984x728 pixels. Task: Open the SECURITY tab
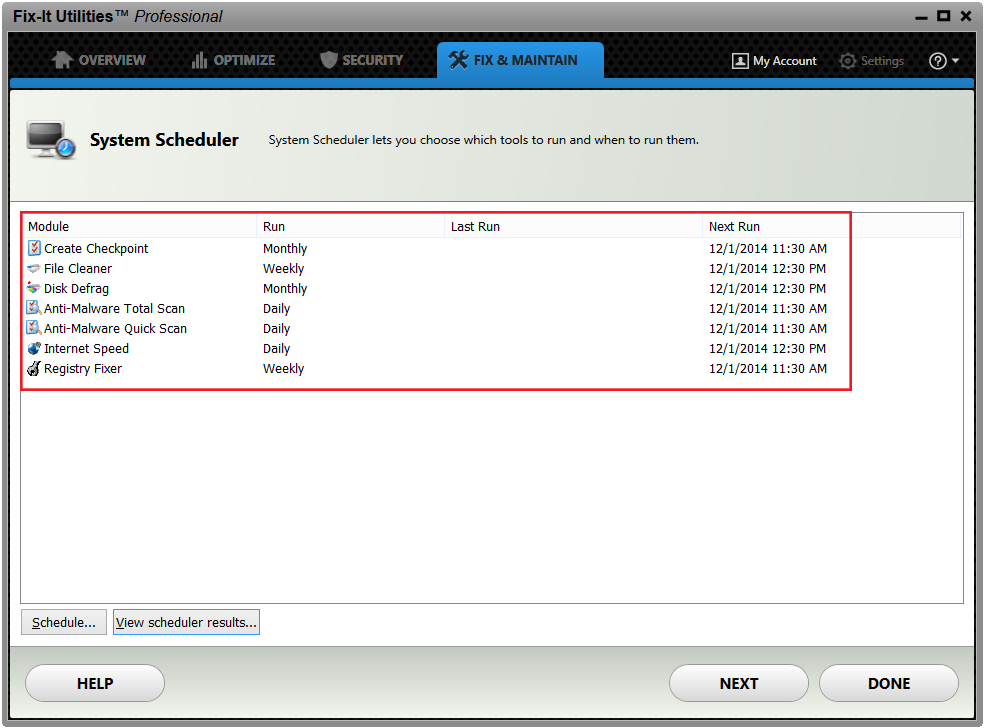[x=361, y=60]
